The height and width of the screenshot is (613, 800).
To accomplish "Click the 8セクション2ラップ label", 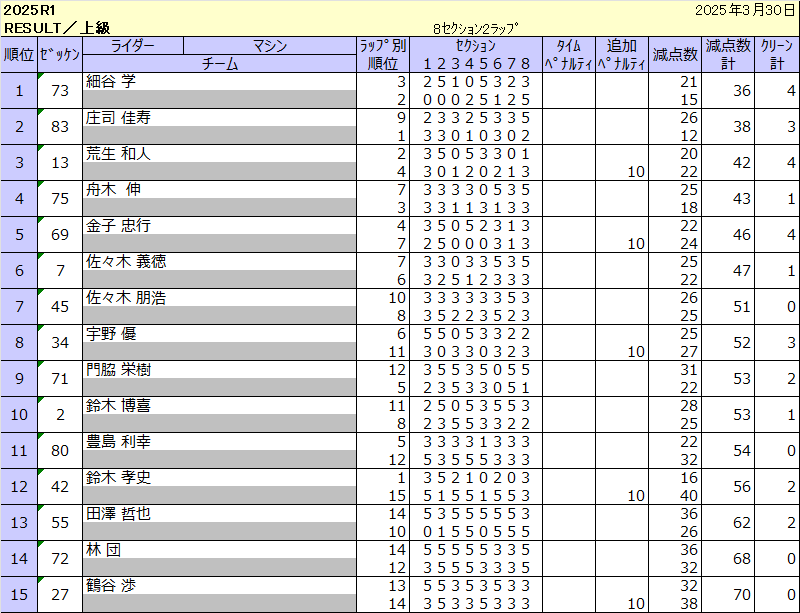I will pyautogui.click(x=476, y=28).
